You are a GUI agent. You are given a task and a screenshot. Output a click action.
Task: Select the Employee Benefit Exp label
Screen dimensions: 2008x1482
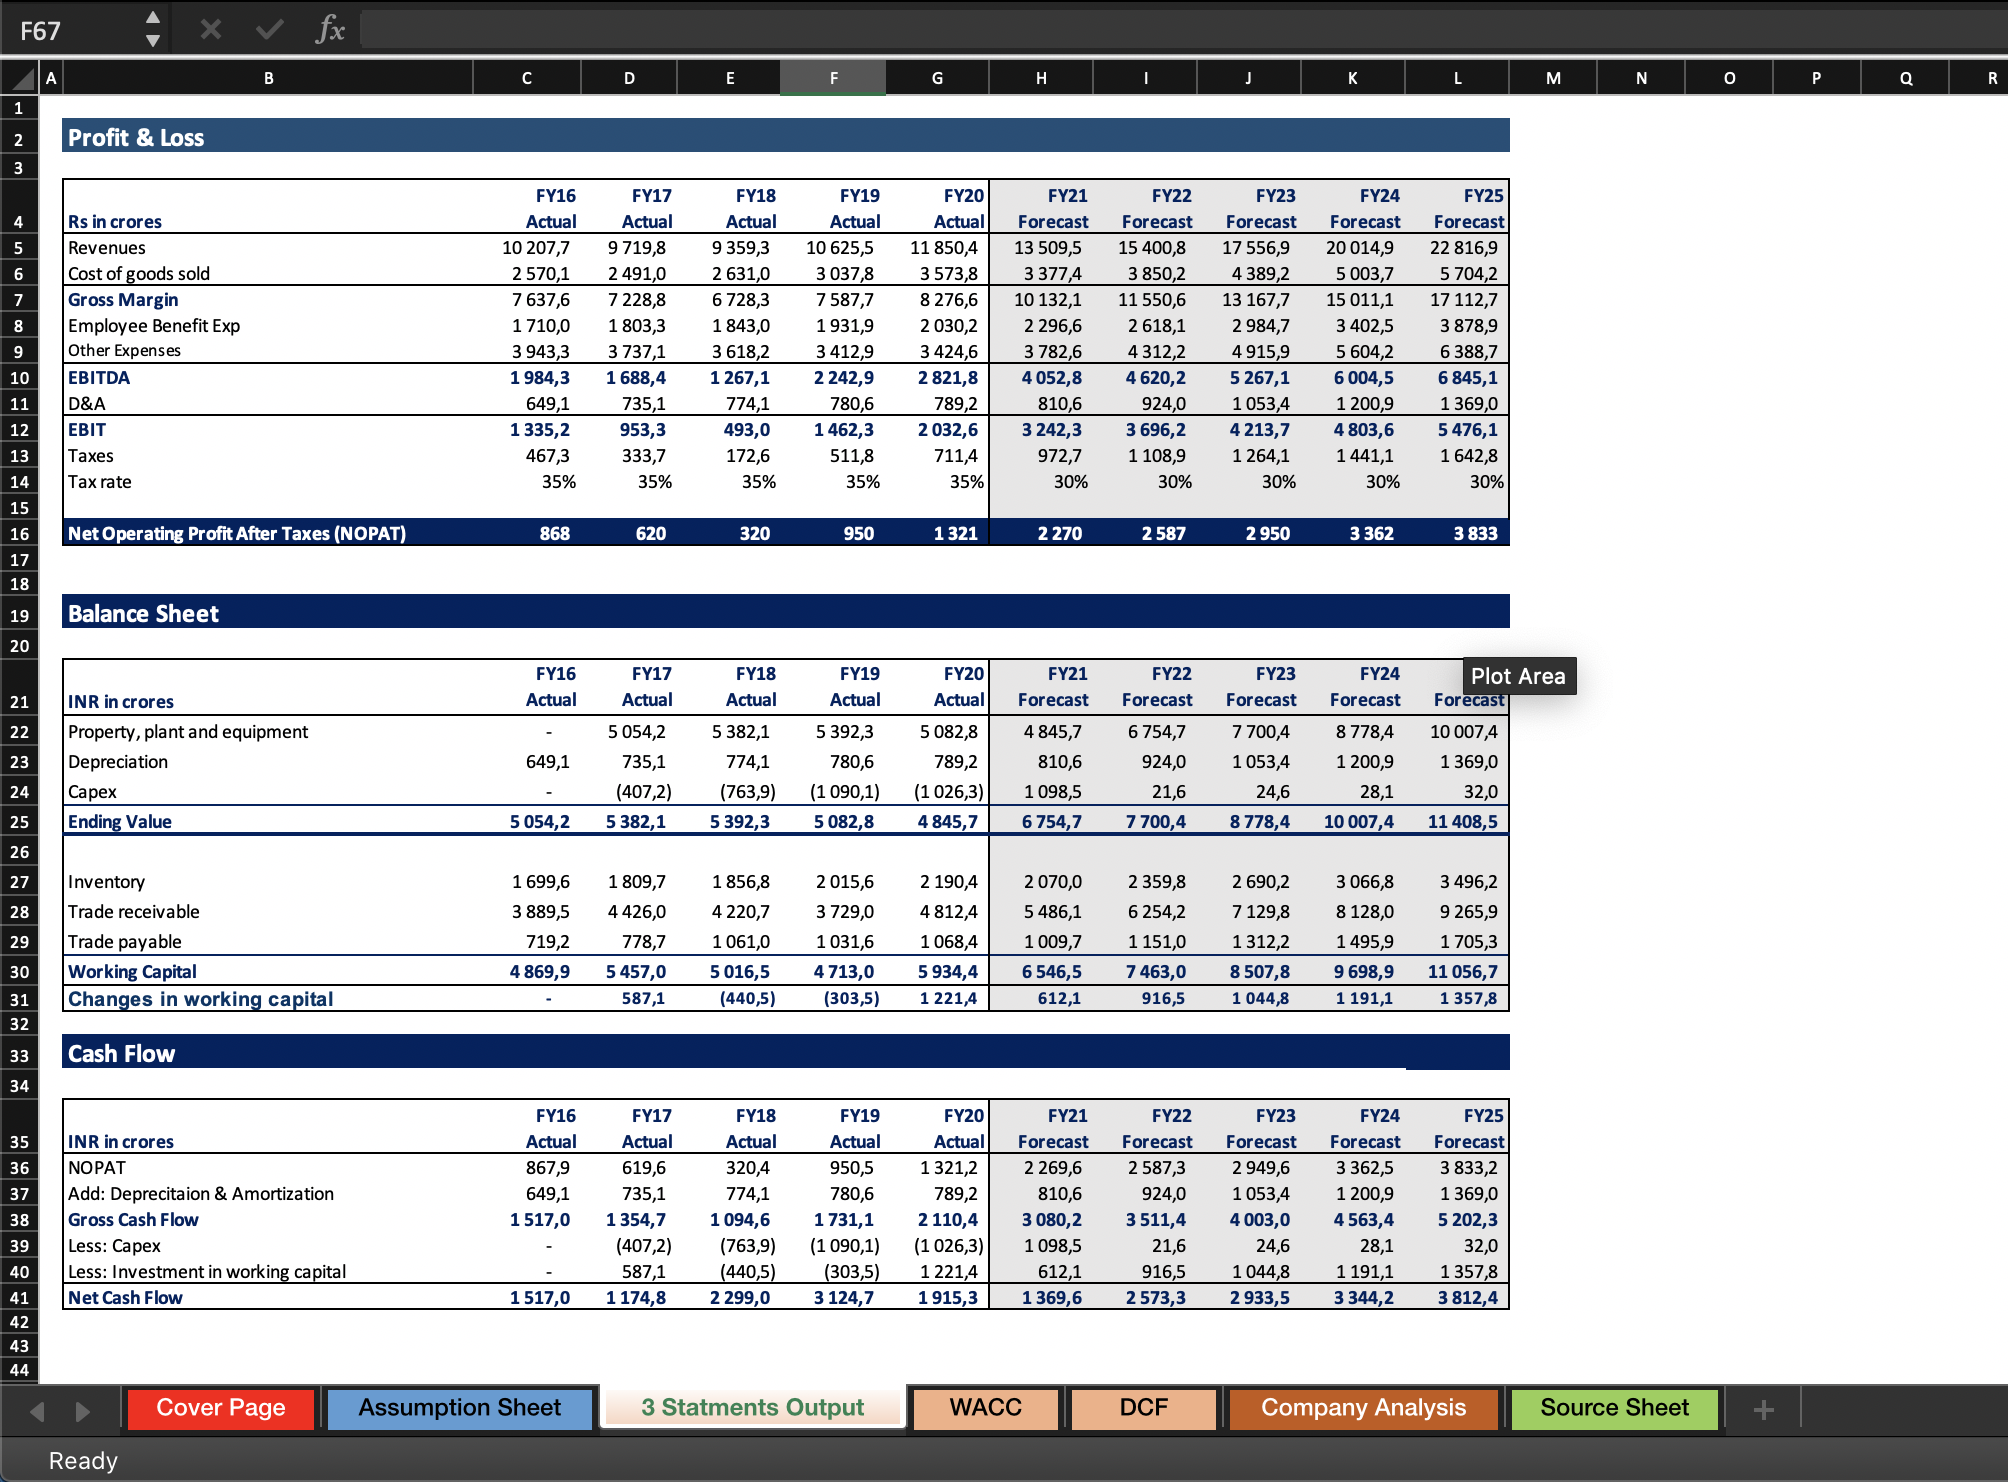pyautogui.click(x=154, y=326)
